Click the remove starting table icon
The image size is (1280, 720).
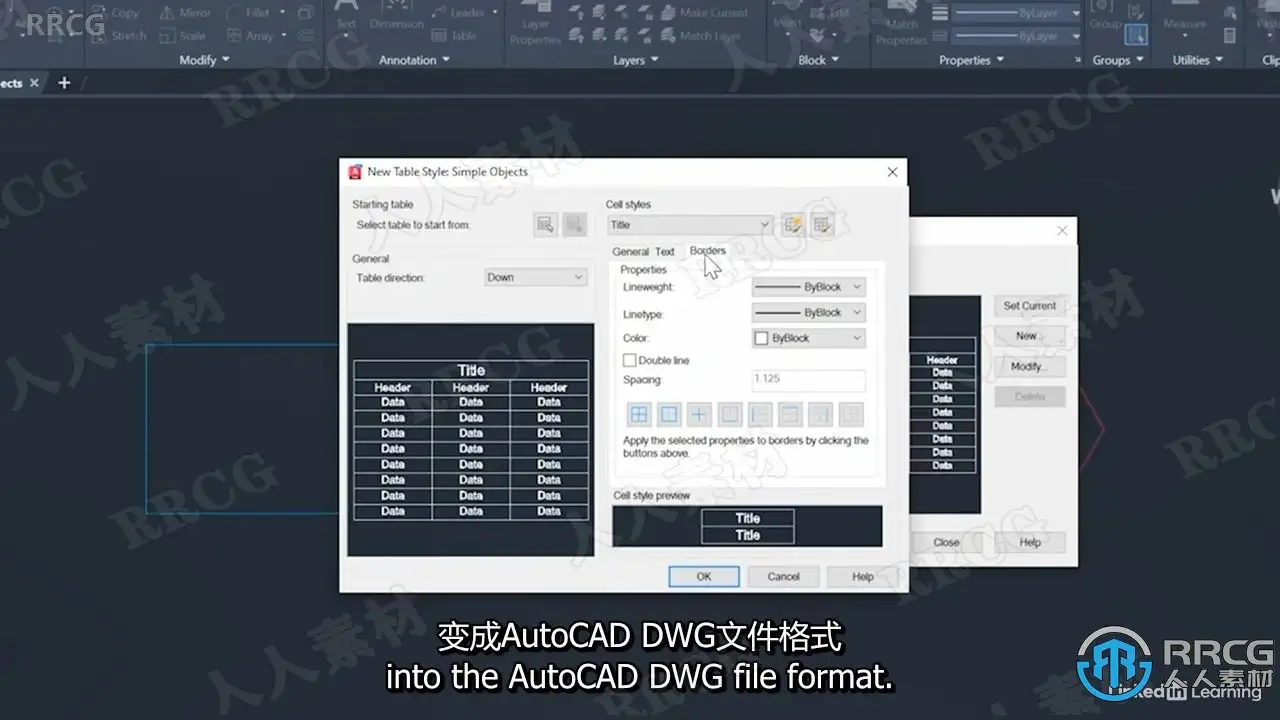point(574,225)
